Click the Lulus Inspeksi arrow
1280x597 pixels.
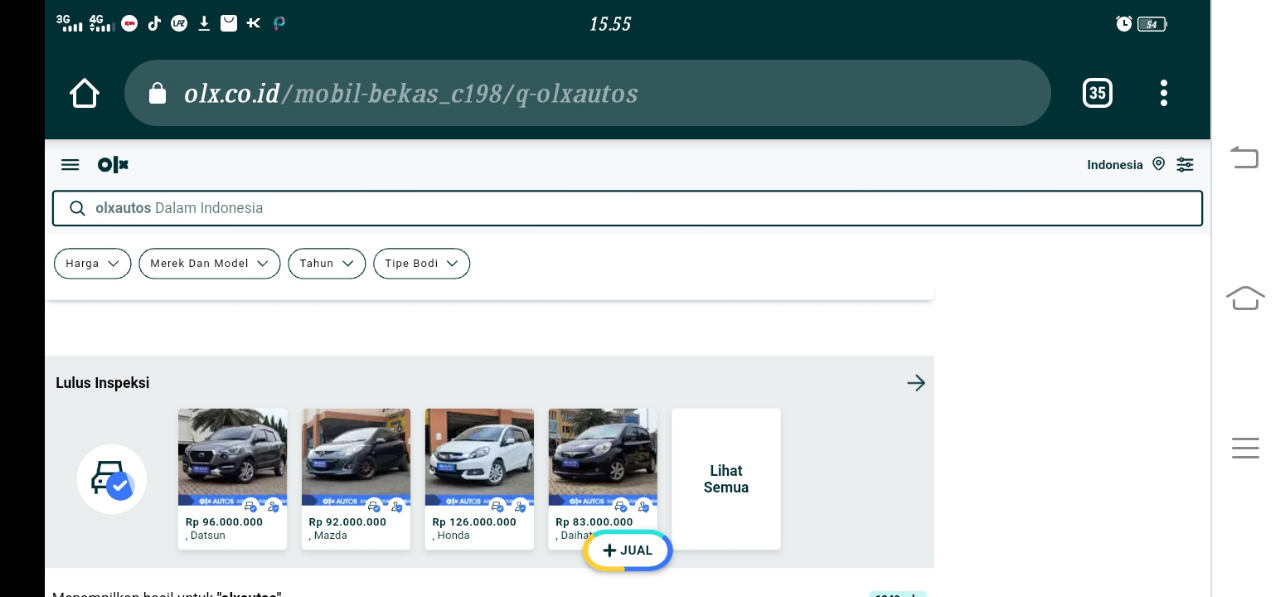[x=916, y=383]
